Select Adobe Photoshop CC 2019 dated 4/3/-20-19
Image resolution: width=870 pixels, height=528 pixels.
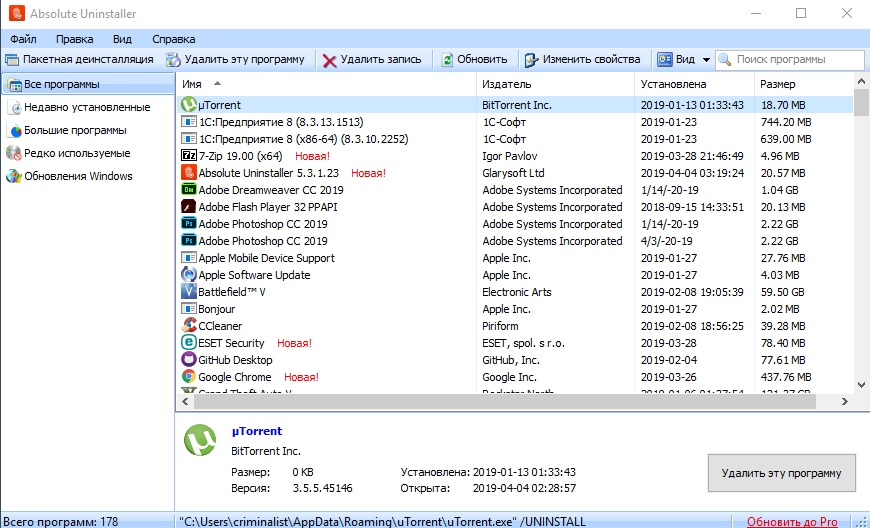[x=515, y=241]
